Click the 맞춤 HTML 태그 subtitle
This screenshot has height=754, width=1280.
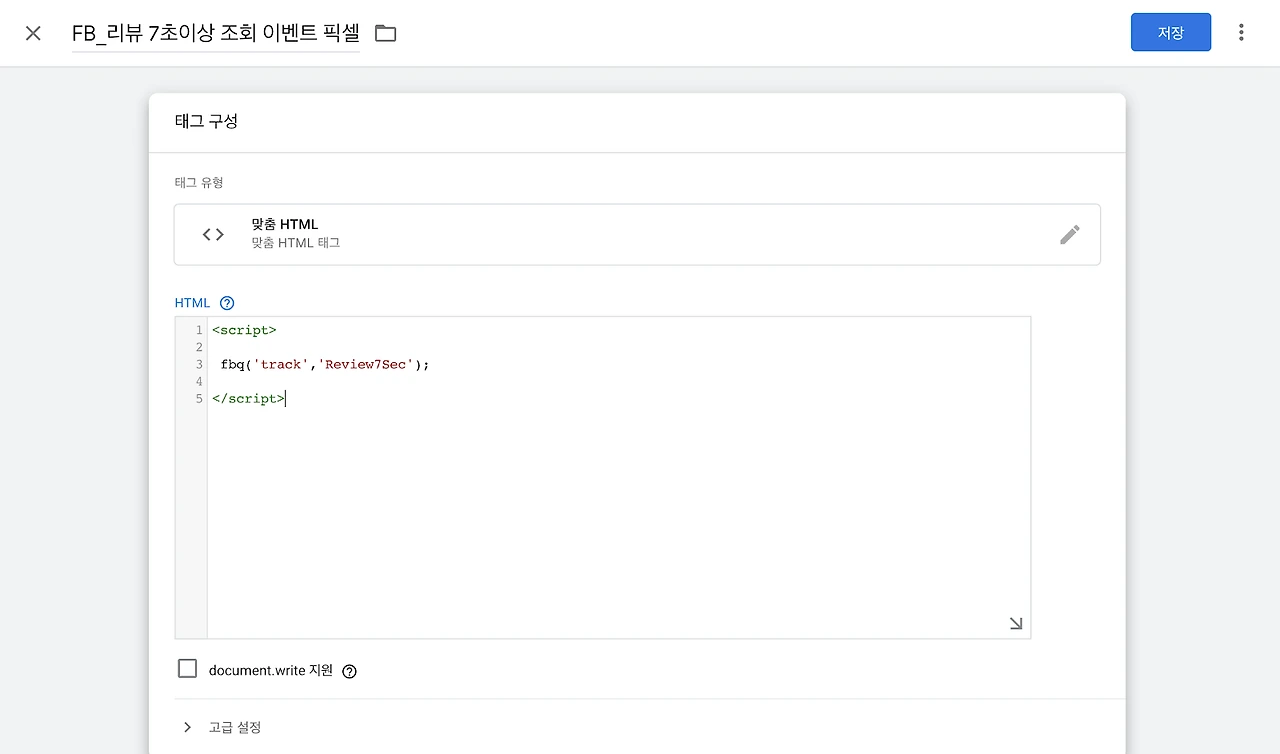296,243
